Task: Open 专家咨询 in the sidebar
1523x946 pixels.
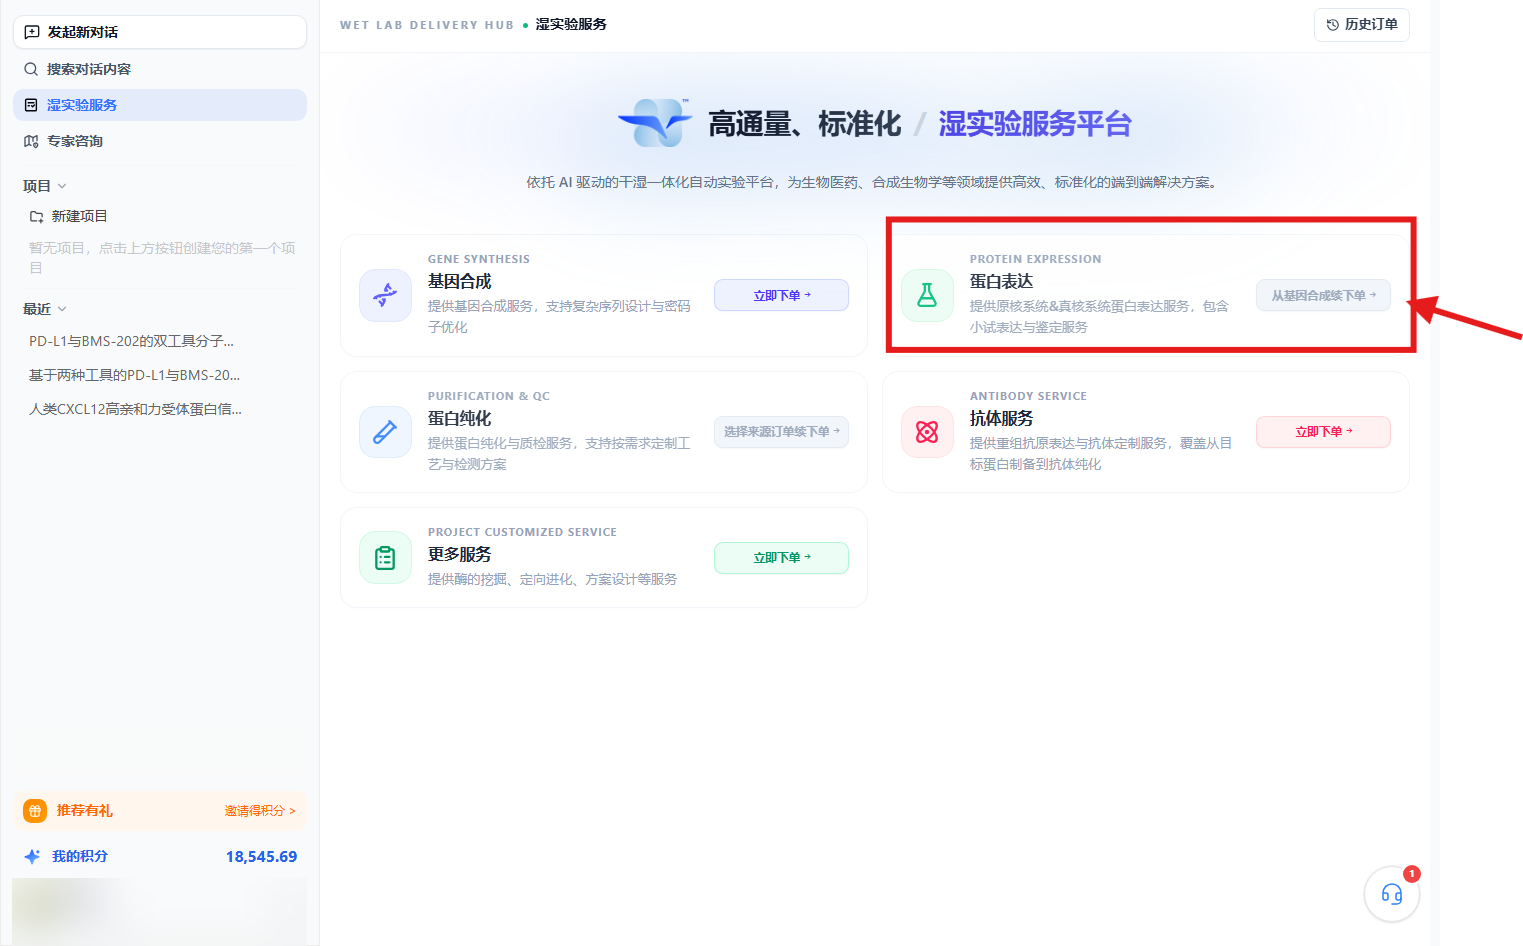Action: [160, 141]
